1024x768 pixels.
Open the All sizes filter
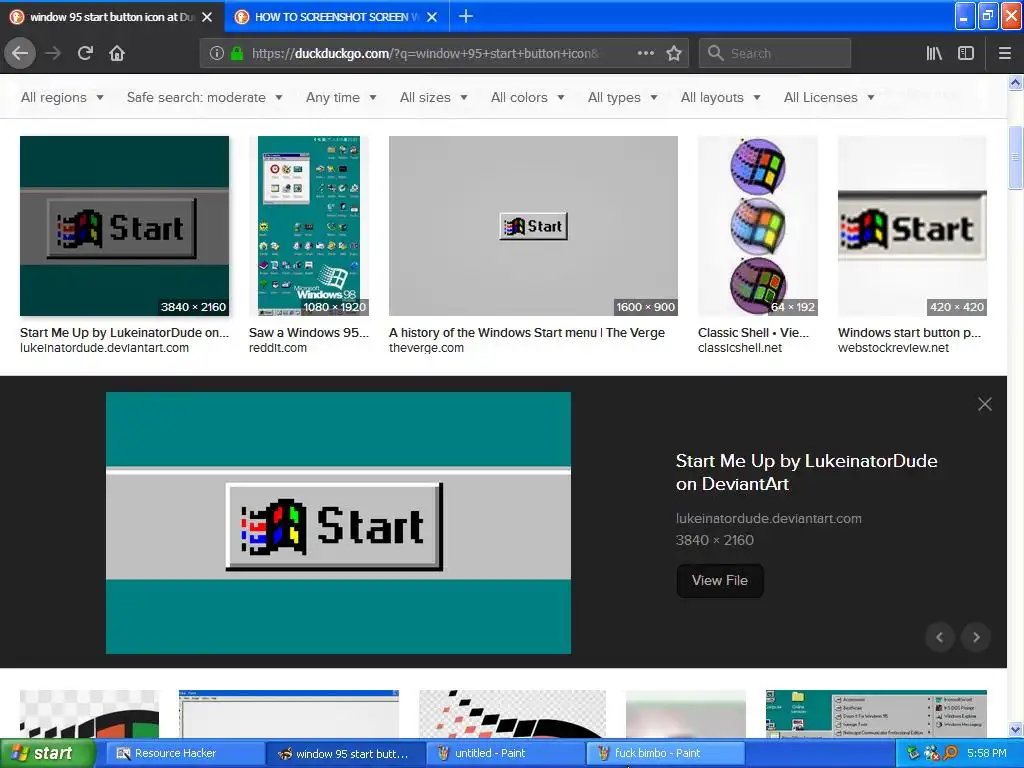pyautogui.click(x=434, y=97)
